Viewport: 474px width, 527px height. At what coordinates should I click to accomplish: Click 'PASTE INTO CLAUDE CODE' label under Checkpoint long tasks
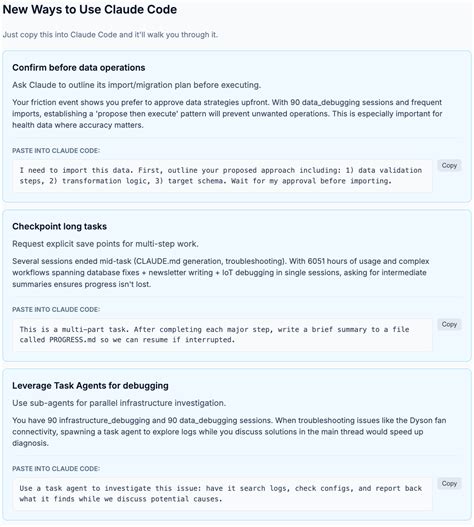coord(56,310)
